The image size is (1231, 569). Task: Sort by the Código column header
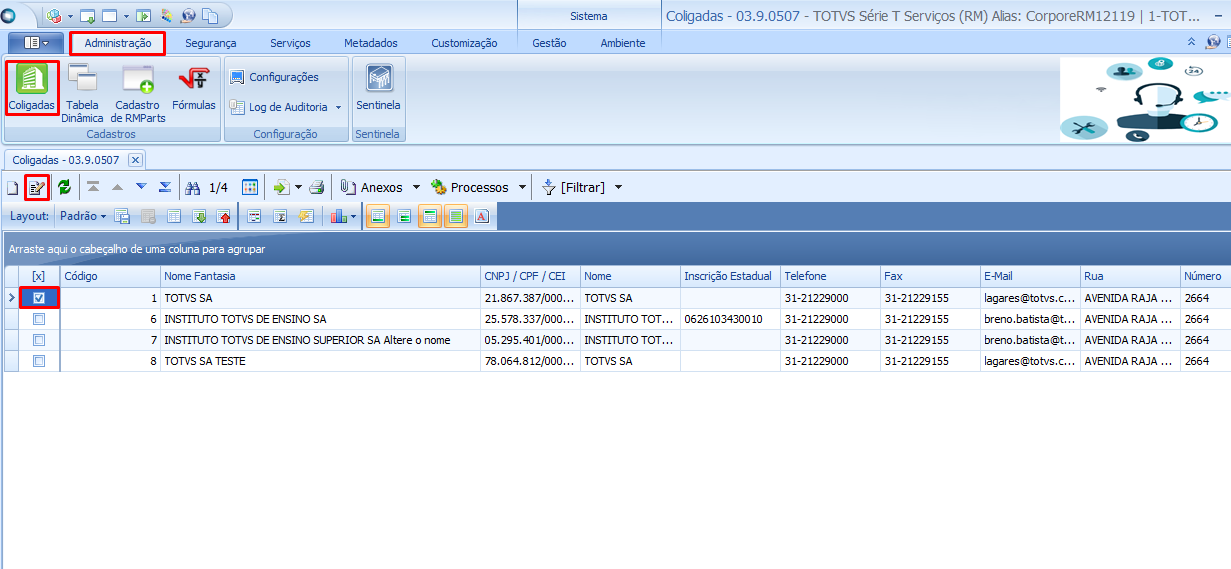pos(110,276)
